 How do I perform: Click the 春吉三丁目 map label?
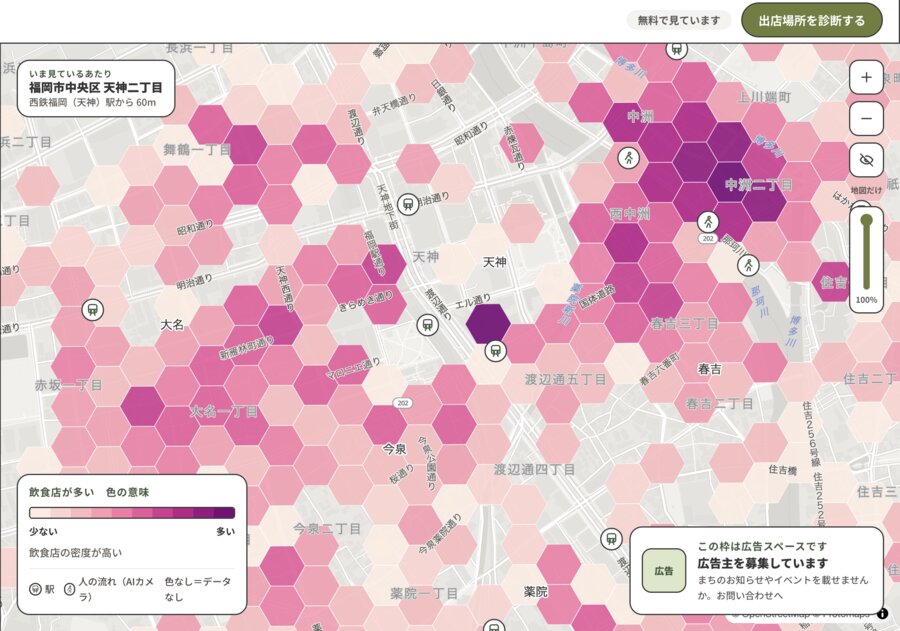684,323
